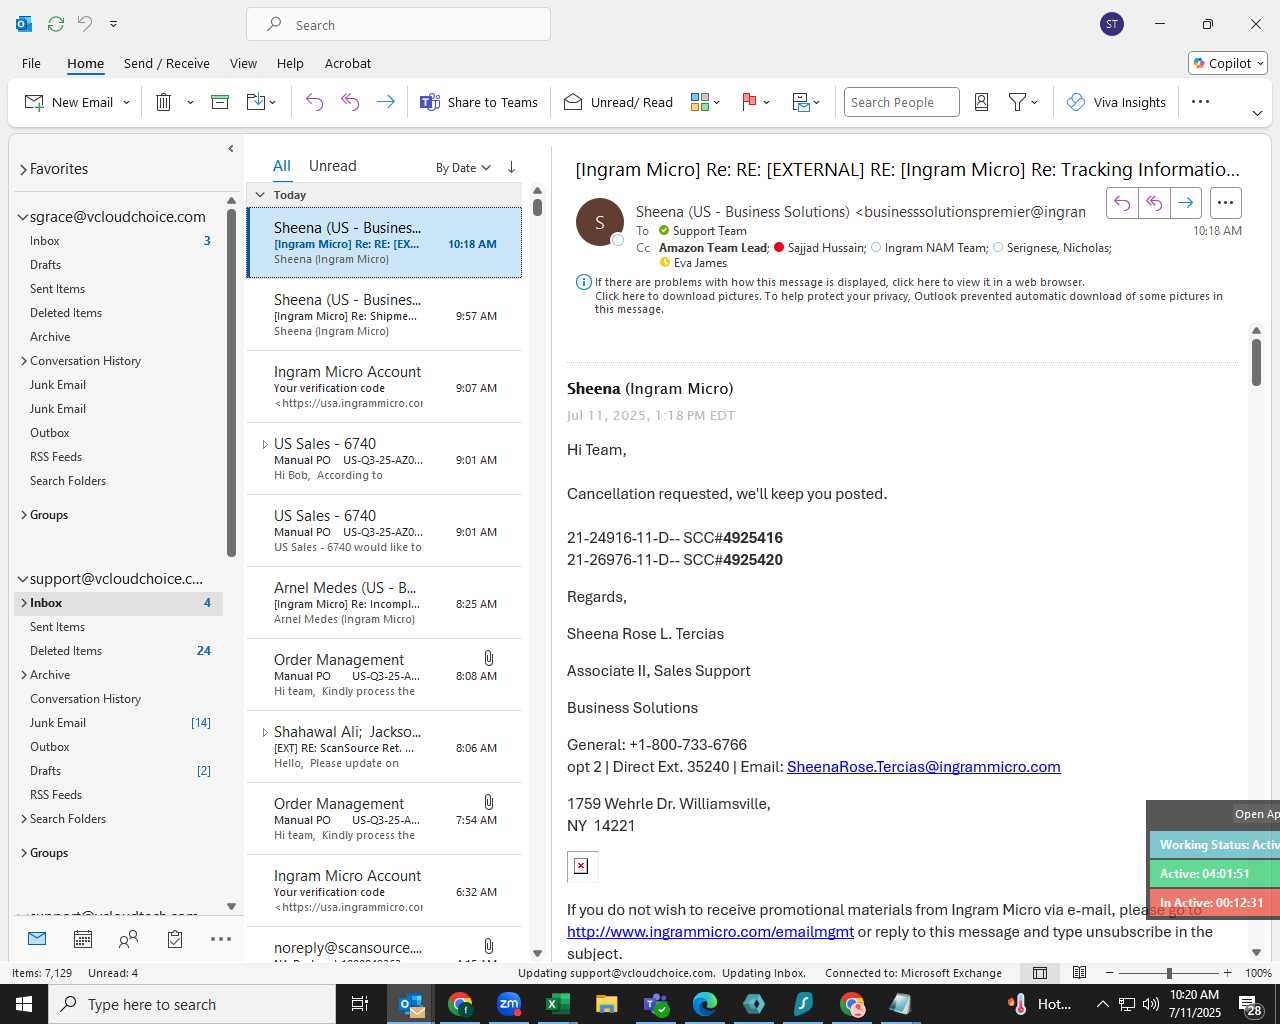Show Unread messages filter tab
1280x1024 pixels.
point(332,166)
